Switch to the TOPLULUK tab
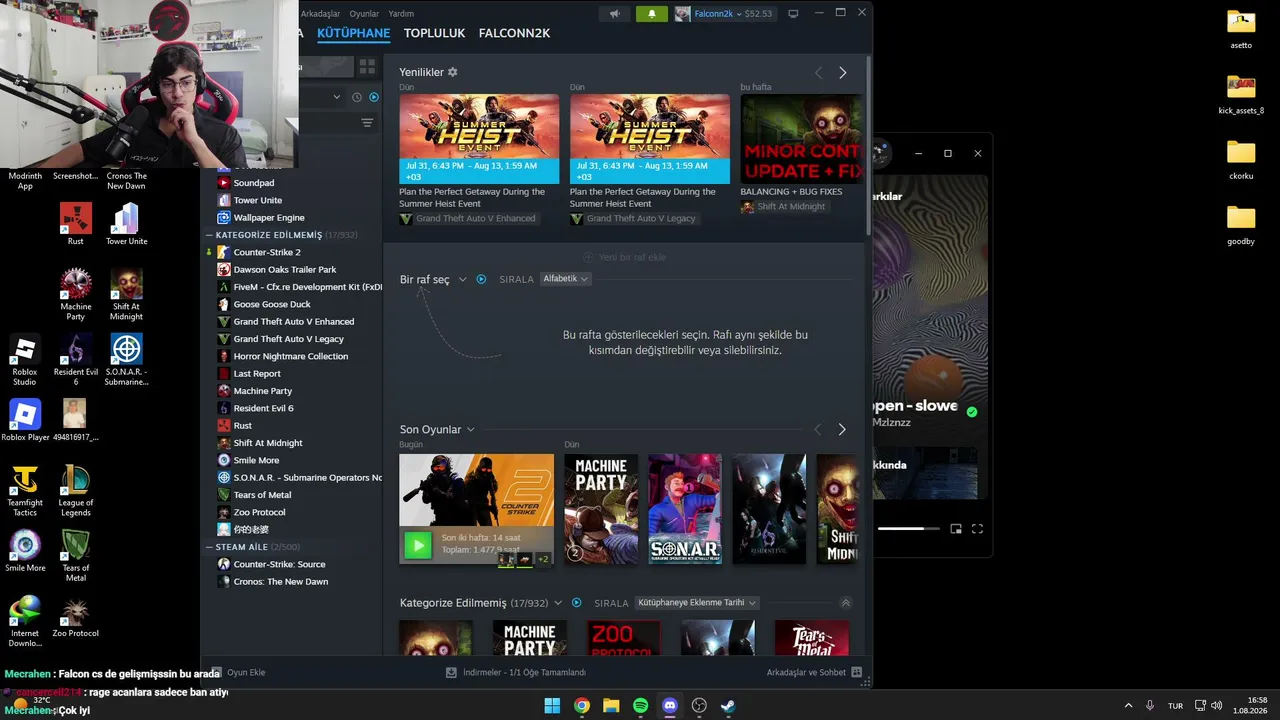This screenshot has width=1280, height=720. pos(434,33)
